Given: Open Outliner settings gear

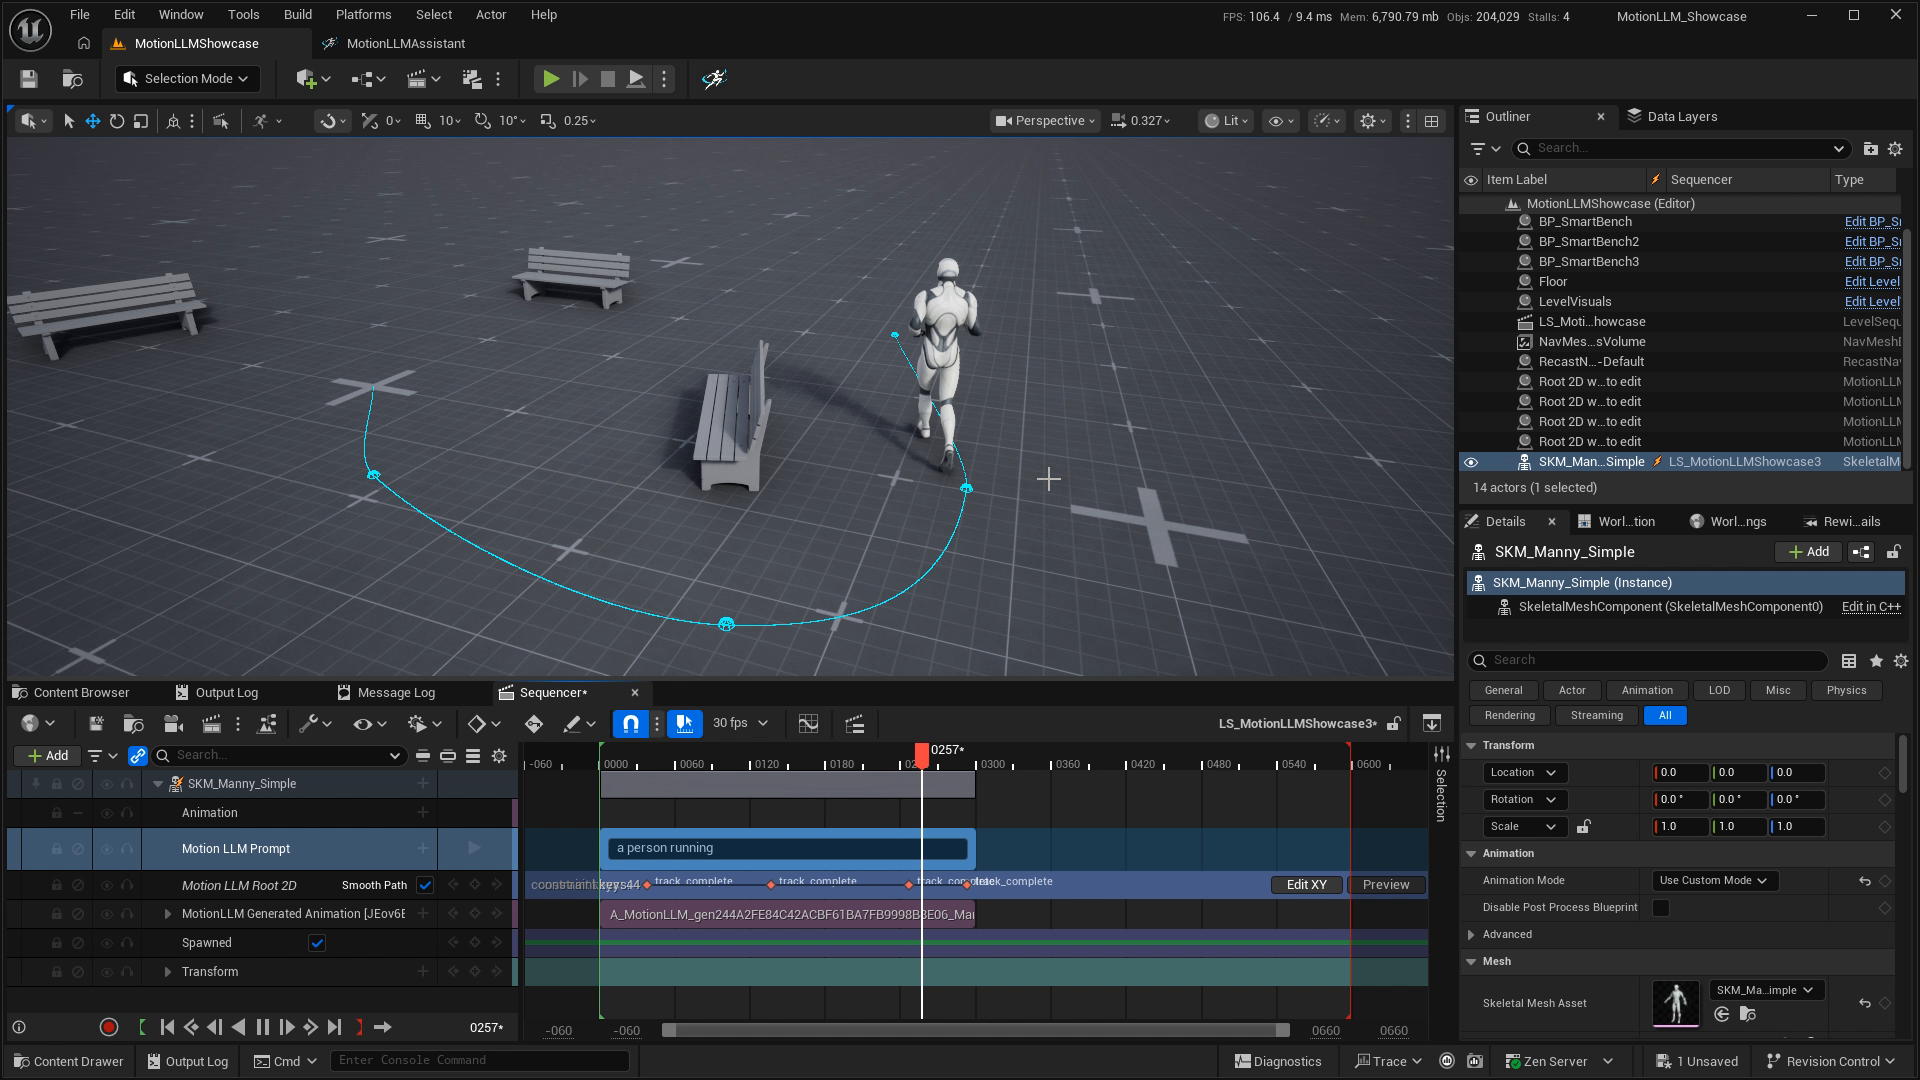Looking at the screenshot, I should pyautogui.click(x=1895, y=148).
